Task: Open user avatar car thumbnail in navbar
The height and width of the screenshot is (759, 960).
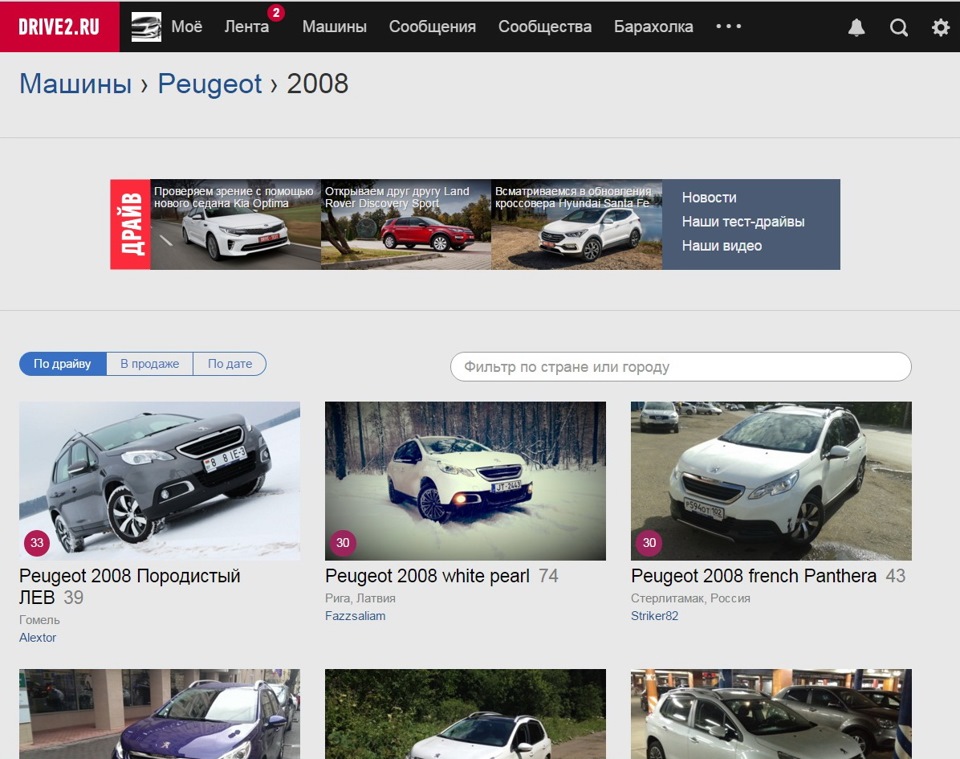Action: coord(146,27)
